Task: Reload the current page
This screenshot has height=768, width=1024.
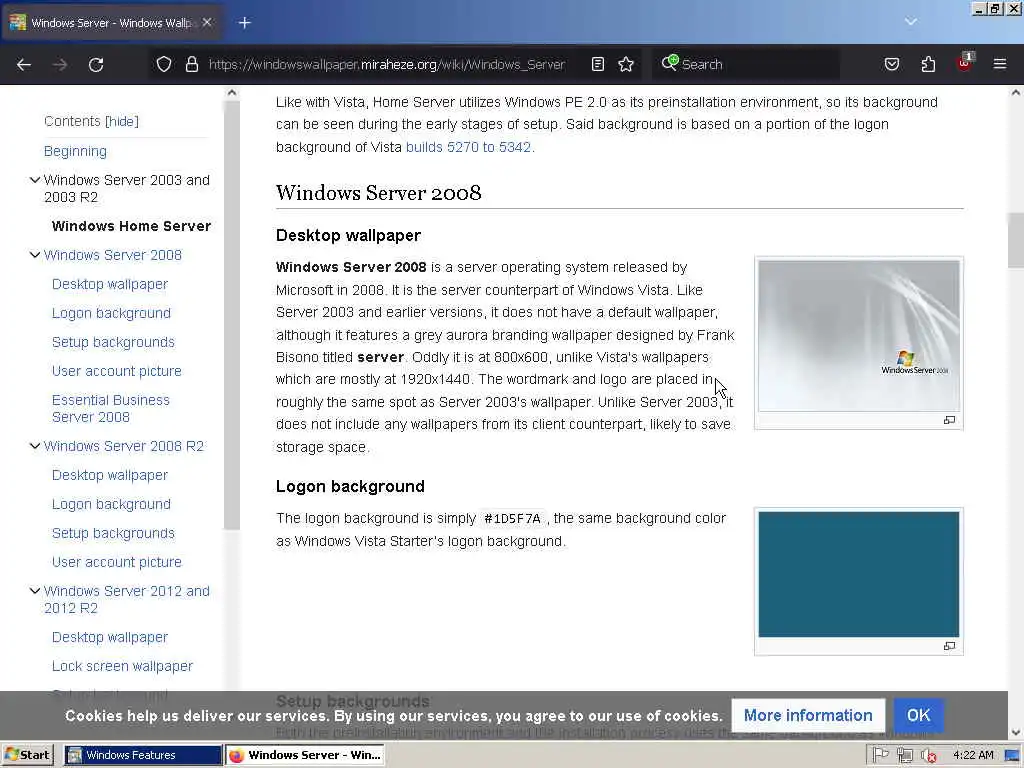Action: point(96,65)
